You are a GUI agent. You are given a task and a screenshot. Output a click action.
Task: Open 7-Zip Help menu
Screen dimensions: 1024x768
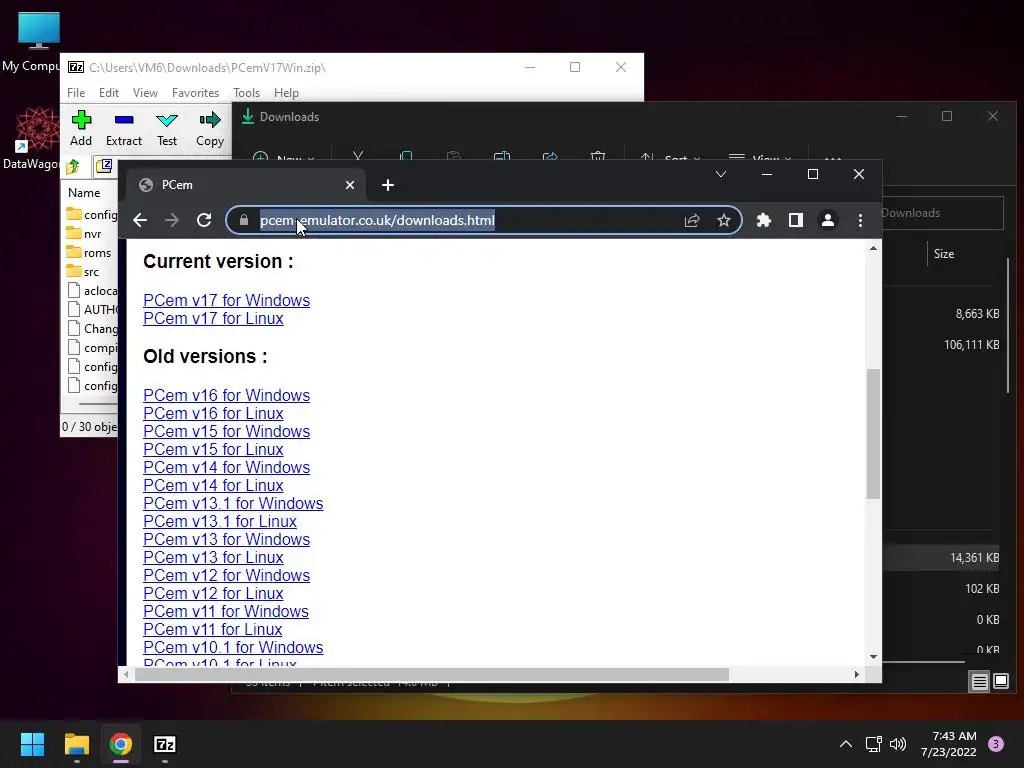286,93
